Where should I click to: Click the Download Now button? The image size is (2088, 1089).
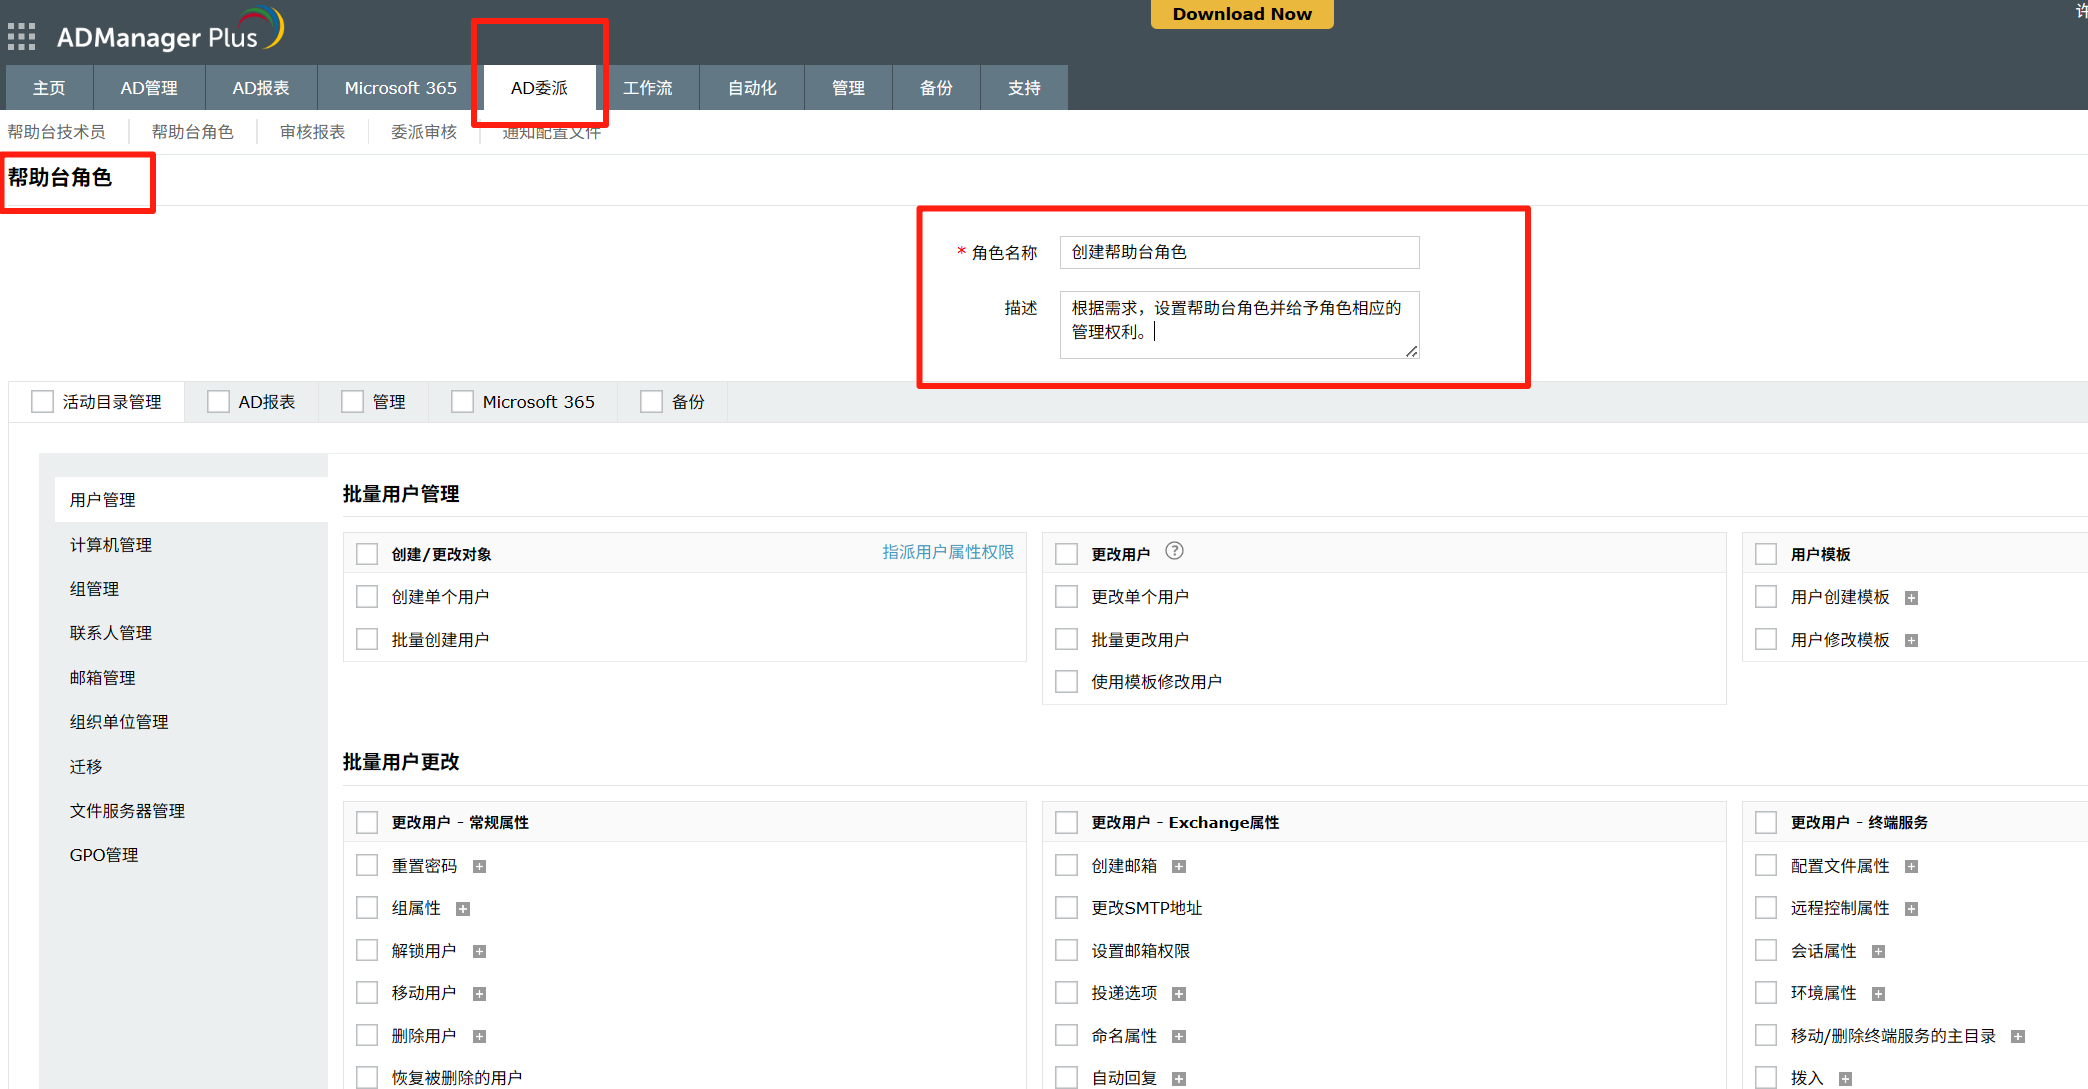[1241, 14]
